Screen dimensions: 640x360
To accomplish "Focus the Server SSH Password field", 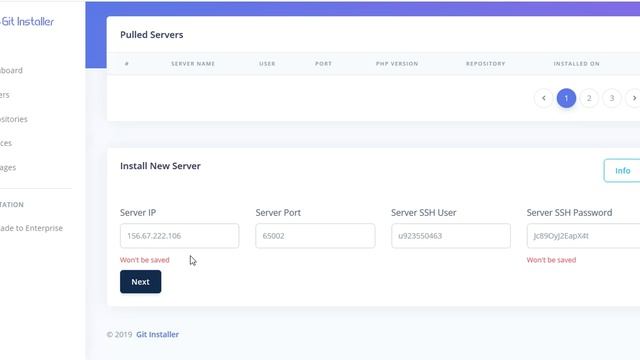I will pyautogui.click(x=583, y=236).
